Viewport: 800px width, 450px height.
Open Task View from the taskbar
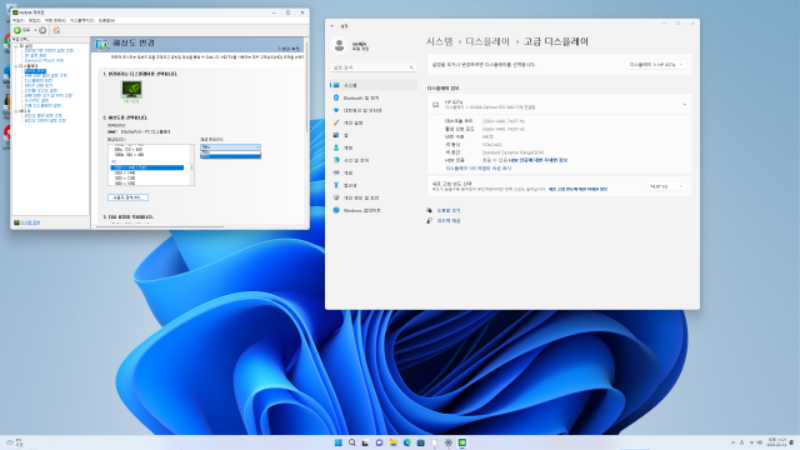pos(365,442)
